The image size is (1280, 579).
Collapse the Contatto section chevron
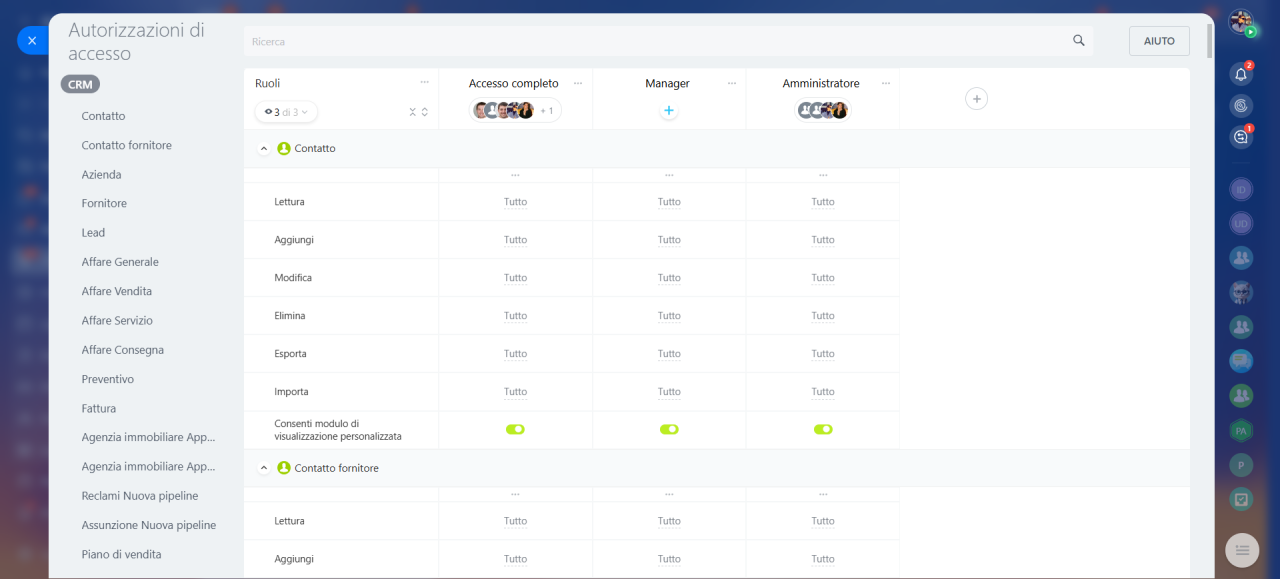264,148
